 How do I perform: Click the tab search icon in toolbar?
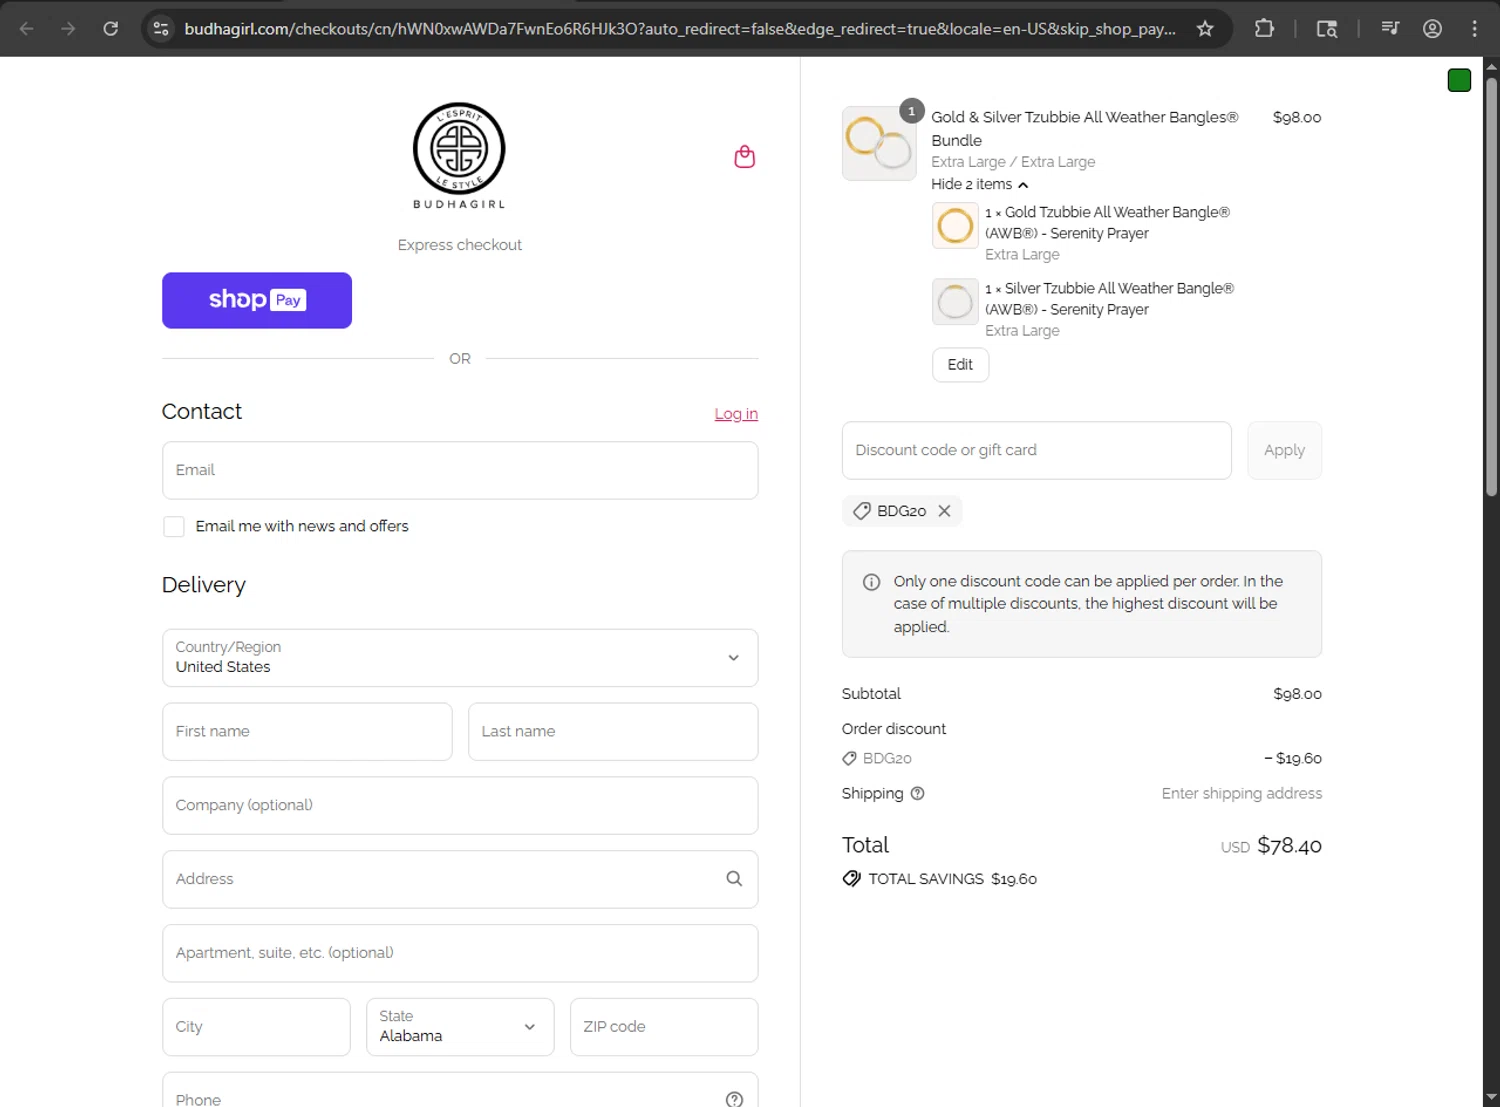point(1327,28)
